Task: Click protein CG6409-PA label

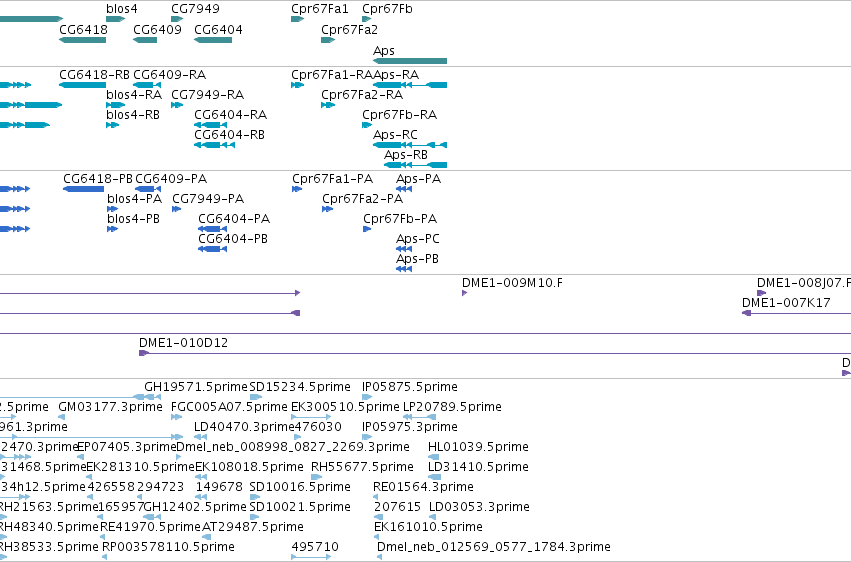Action: pos(171,178)
